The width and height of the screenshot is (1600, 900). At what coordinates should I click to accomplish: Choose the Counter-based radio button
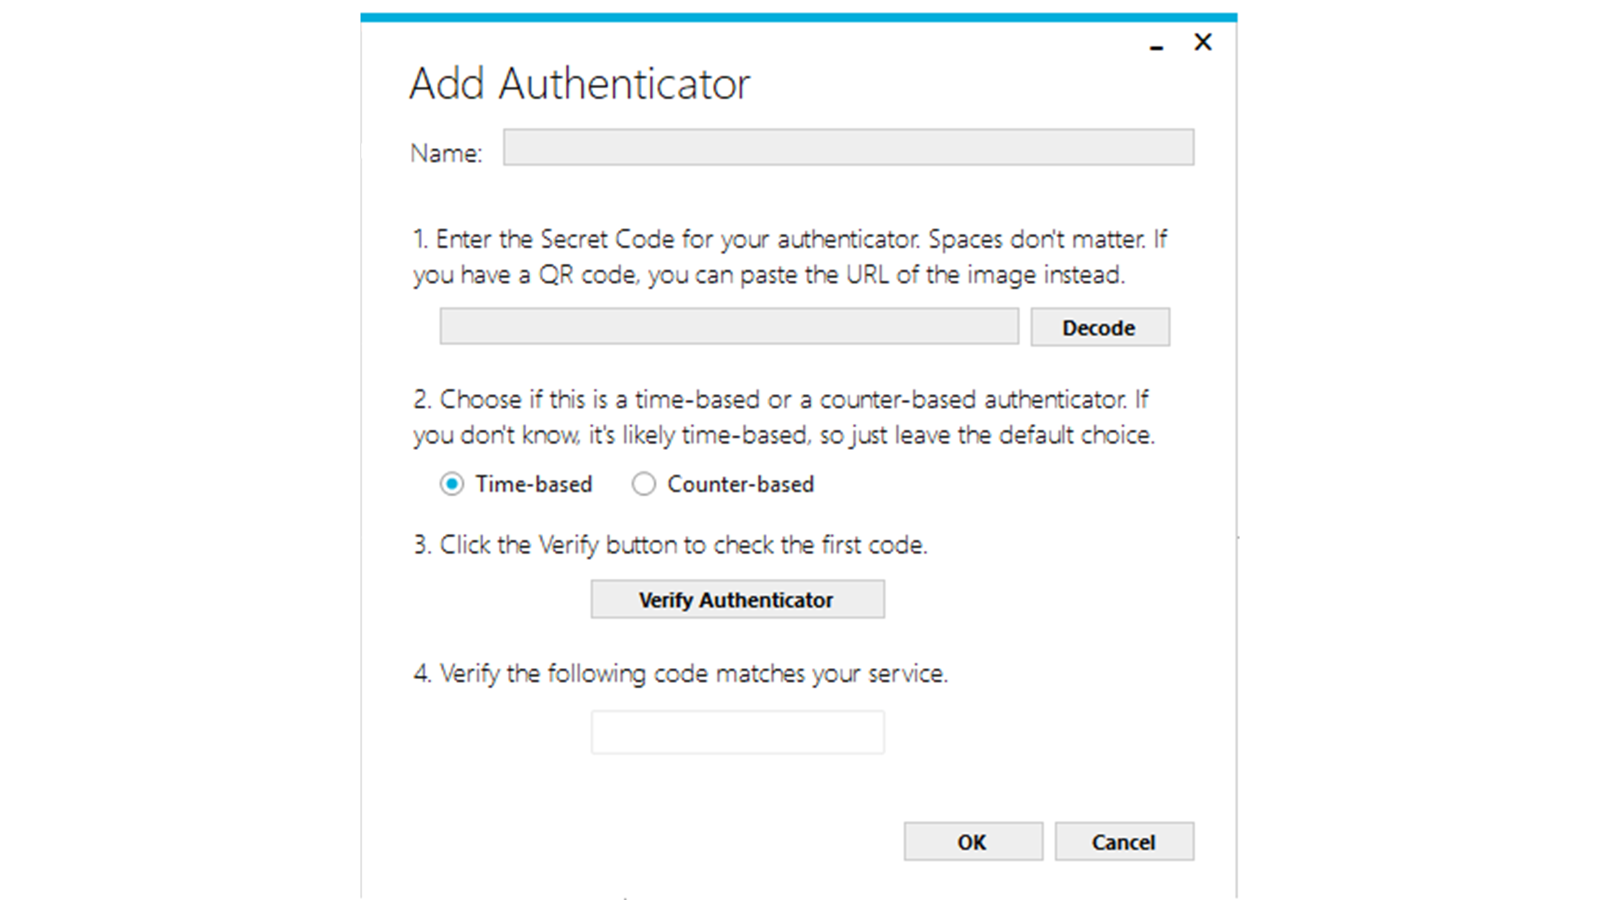[644, 484]
